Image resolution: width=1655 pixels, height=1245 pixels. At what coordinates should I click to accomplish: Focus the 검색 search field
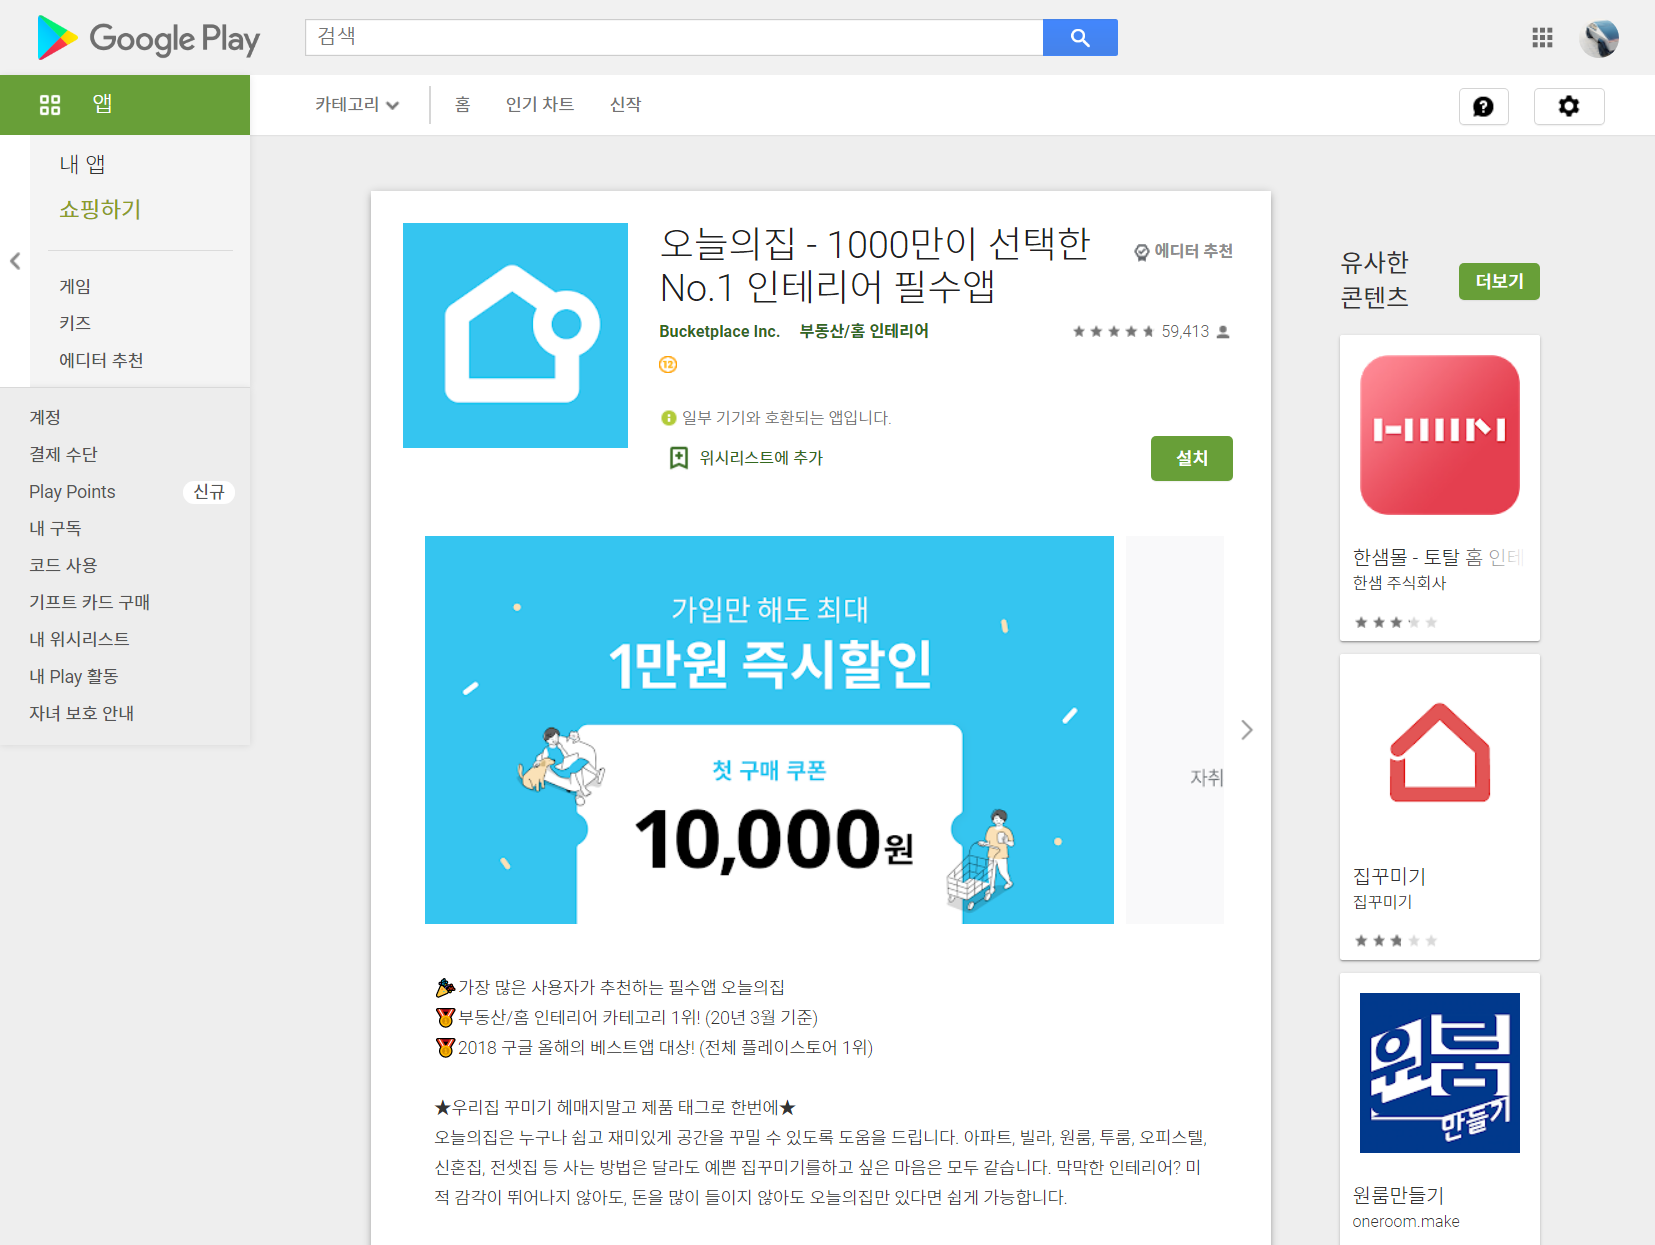tap(674, 37)
